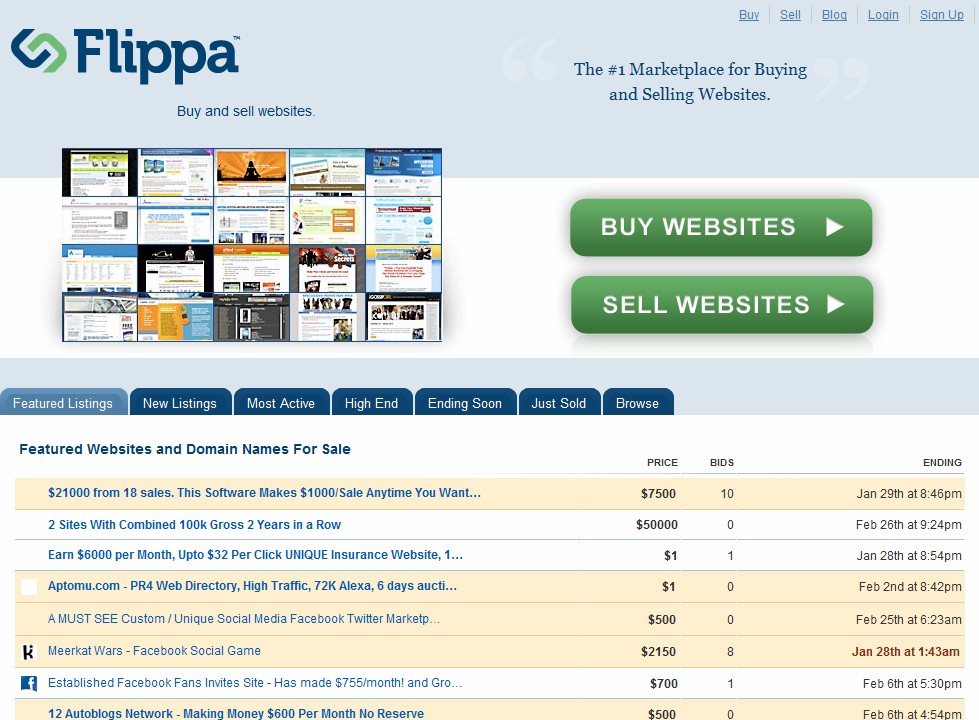Click the BIDS column header
This screenshot has width=979, height=720.
722,463
